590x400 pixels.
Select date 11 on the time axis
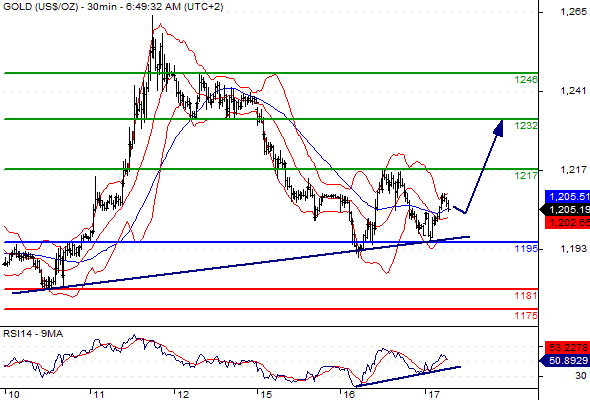pyautogui.click(x=99, y=395)
